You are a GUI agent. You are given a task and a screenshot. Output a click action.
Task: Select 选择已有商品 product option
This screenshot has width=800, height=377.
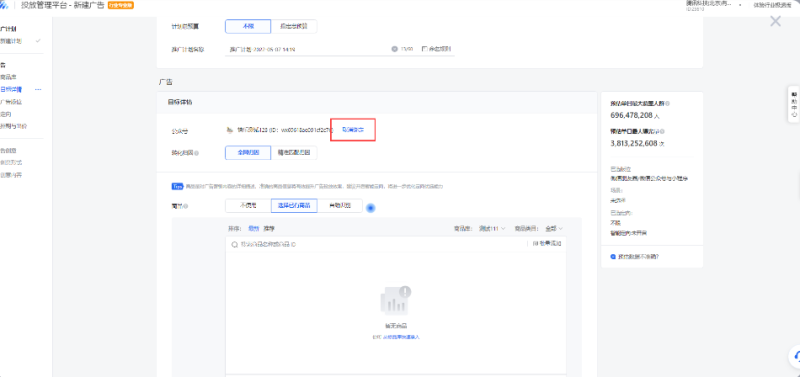[294, 206]
